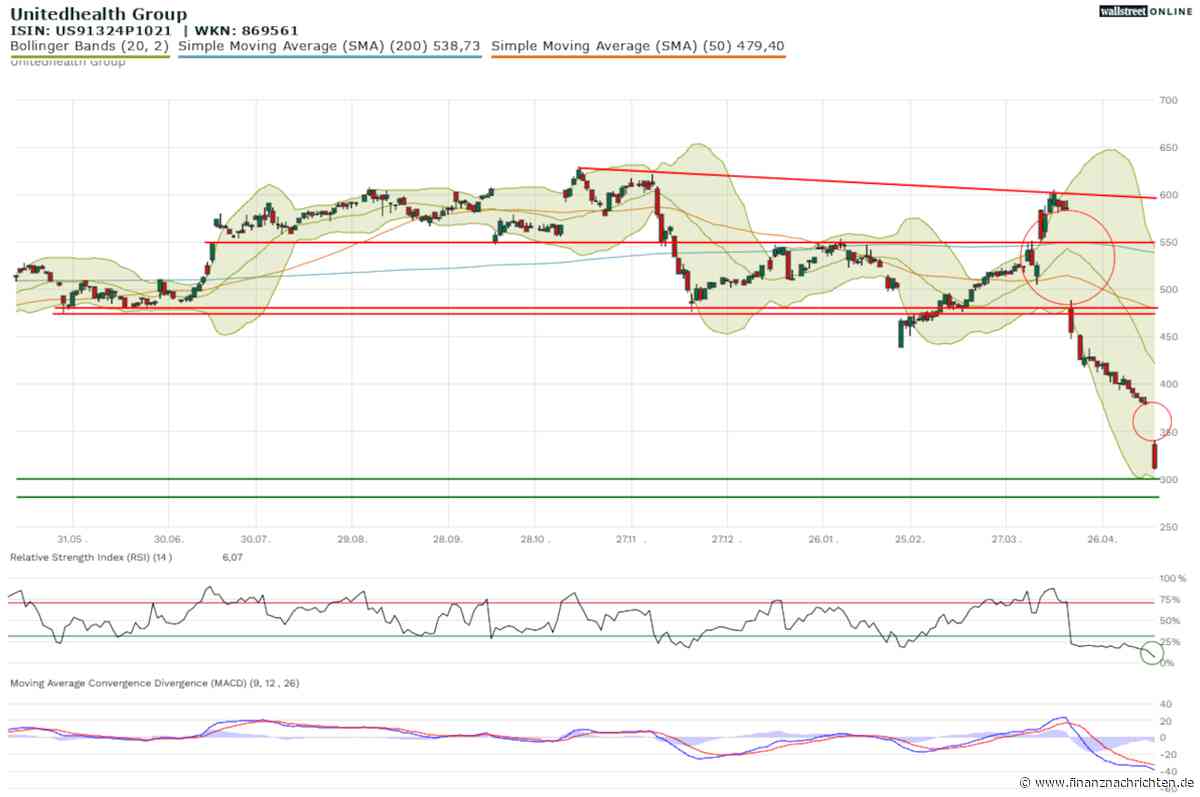The width and height of the screenshot is (1200, 797).
Task: Click the 600 price axis label
Action: [1167, 195]
